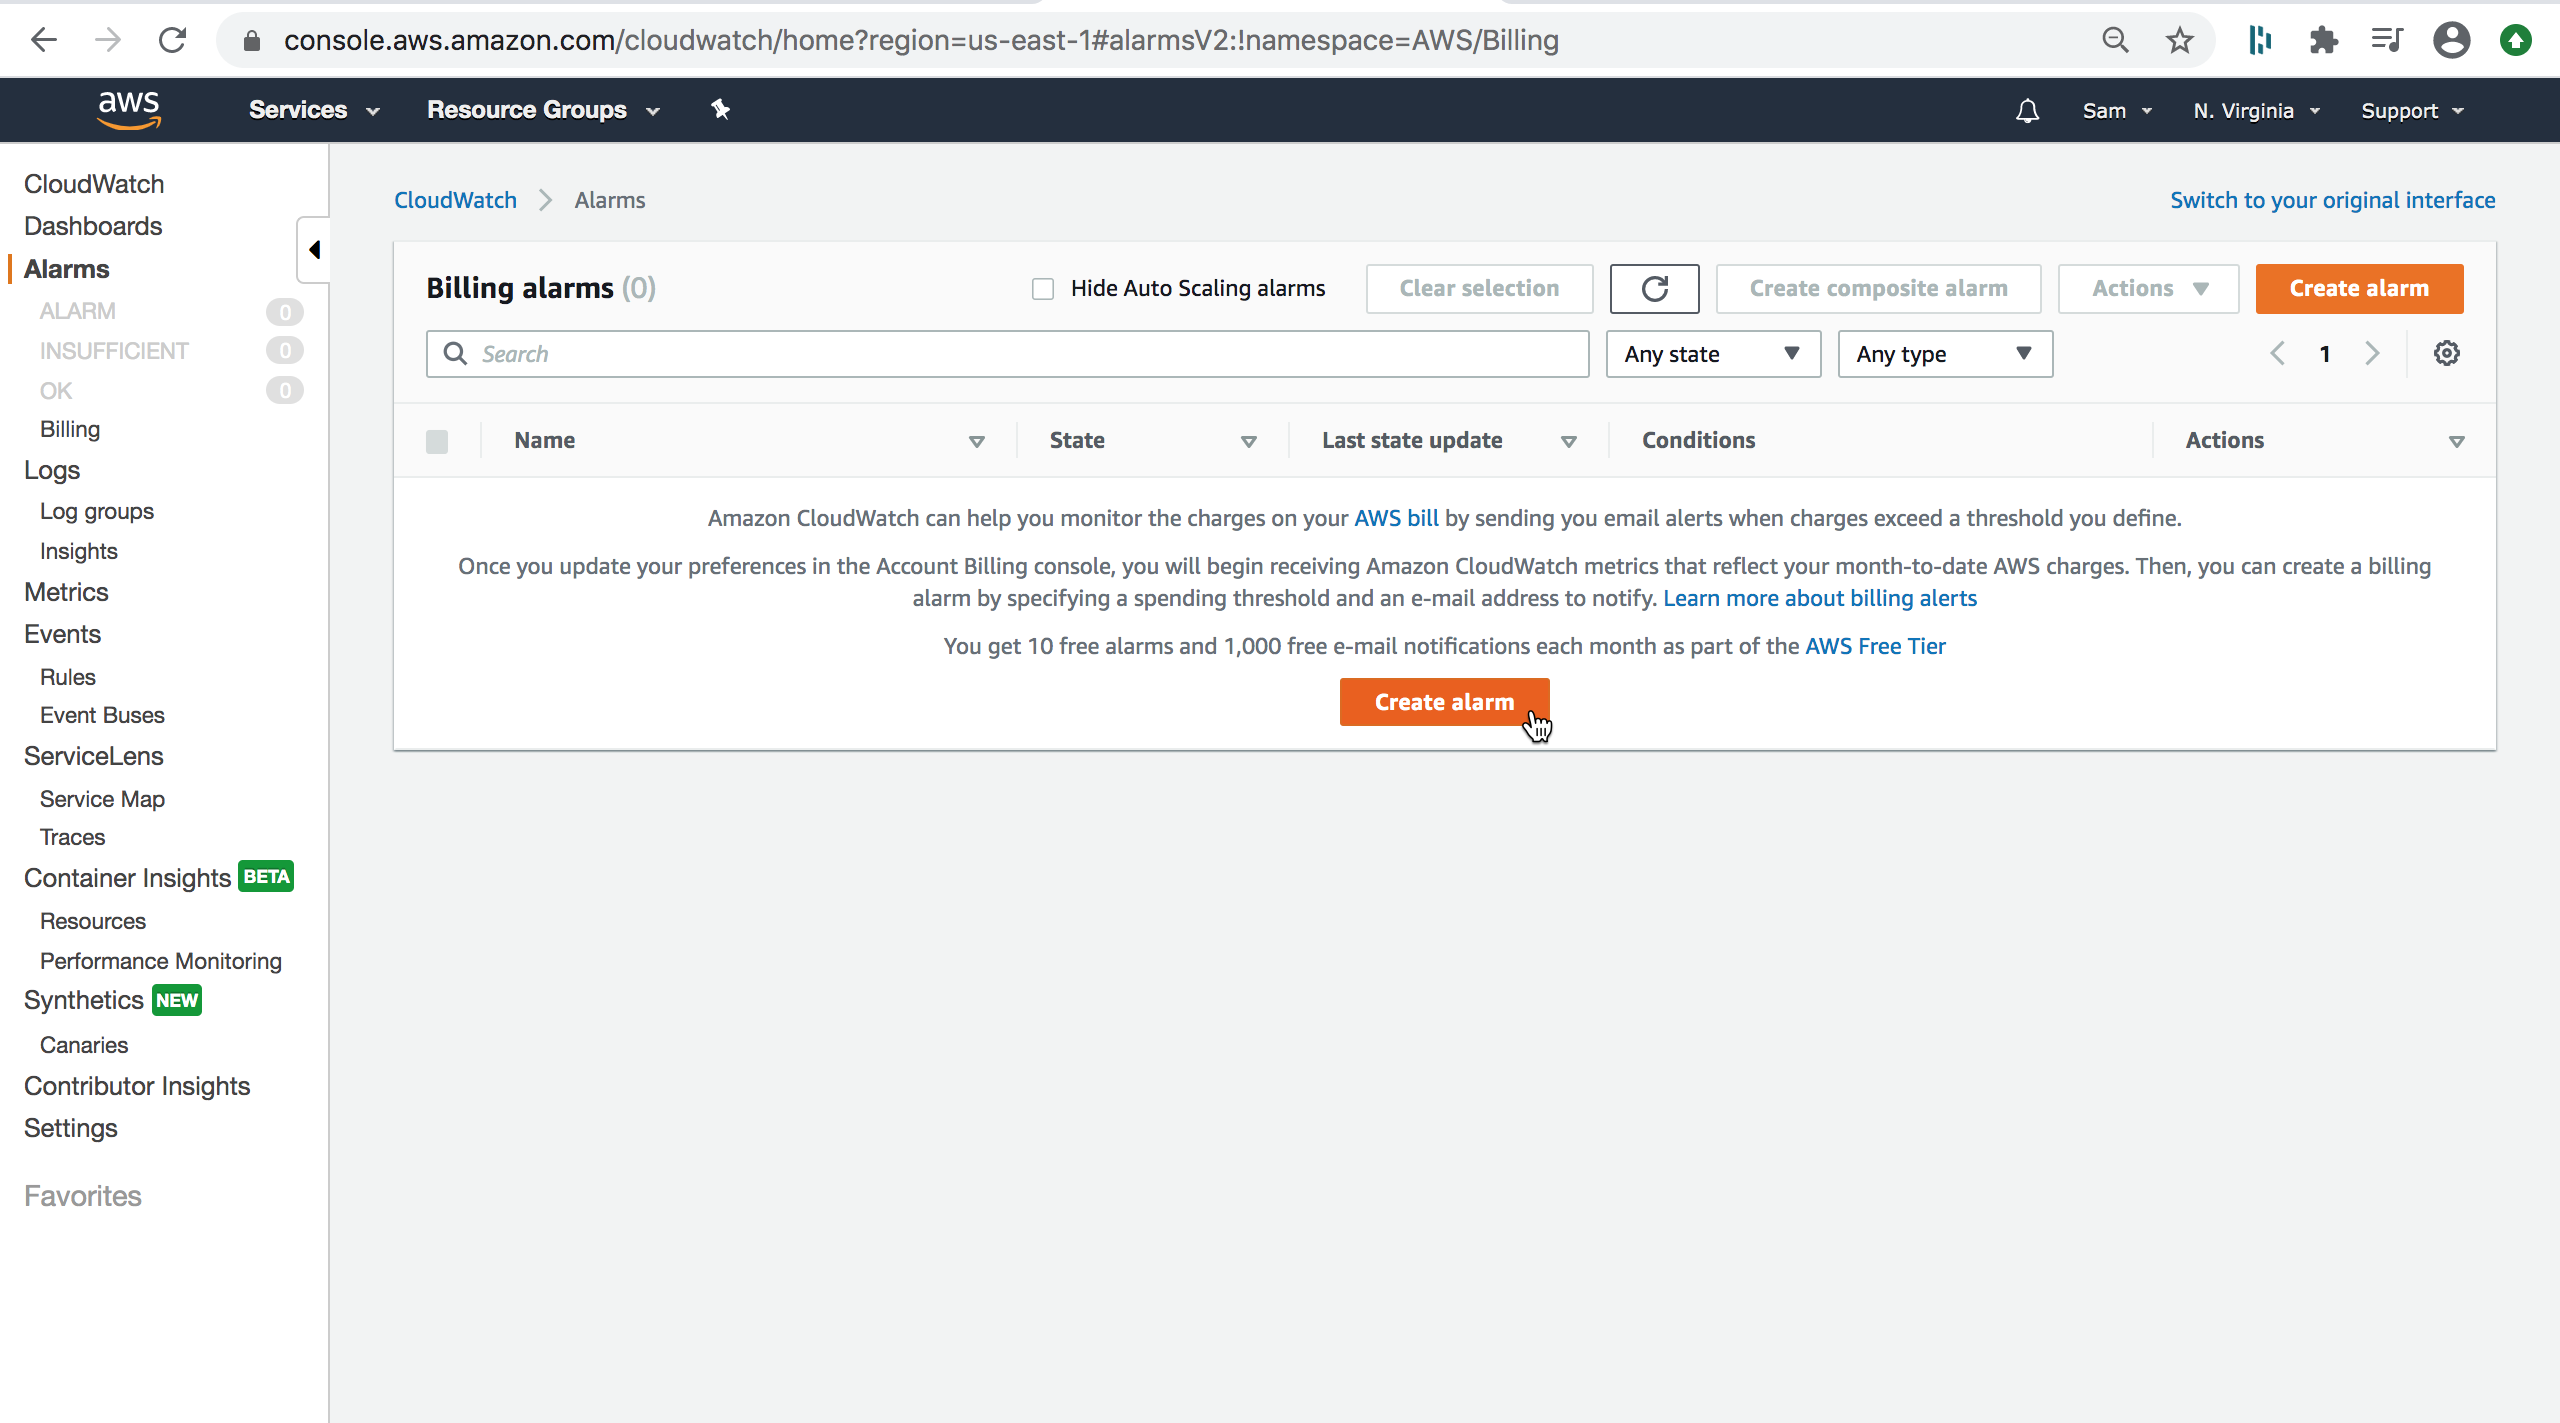Open the browser media control icon
Screen dimensions: 2560x1423
[x=2387, y=40]
